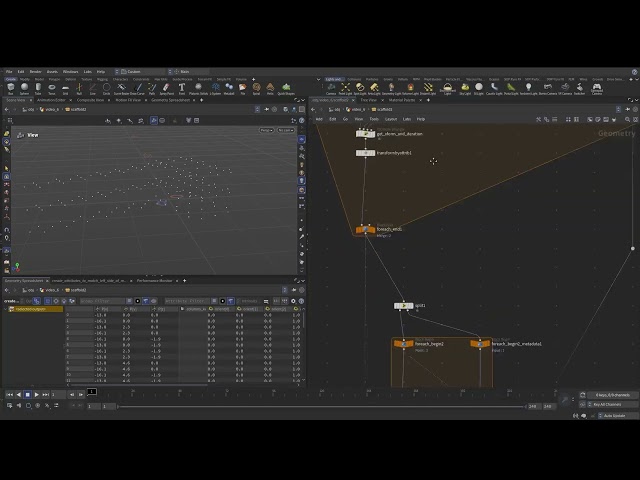This screenshot has height=480, width=640.
Task: Pin the network editor pane path
Action: click(x=627, y=109)
